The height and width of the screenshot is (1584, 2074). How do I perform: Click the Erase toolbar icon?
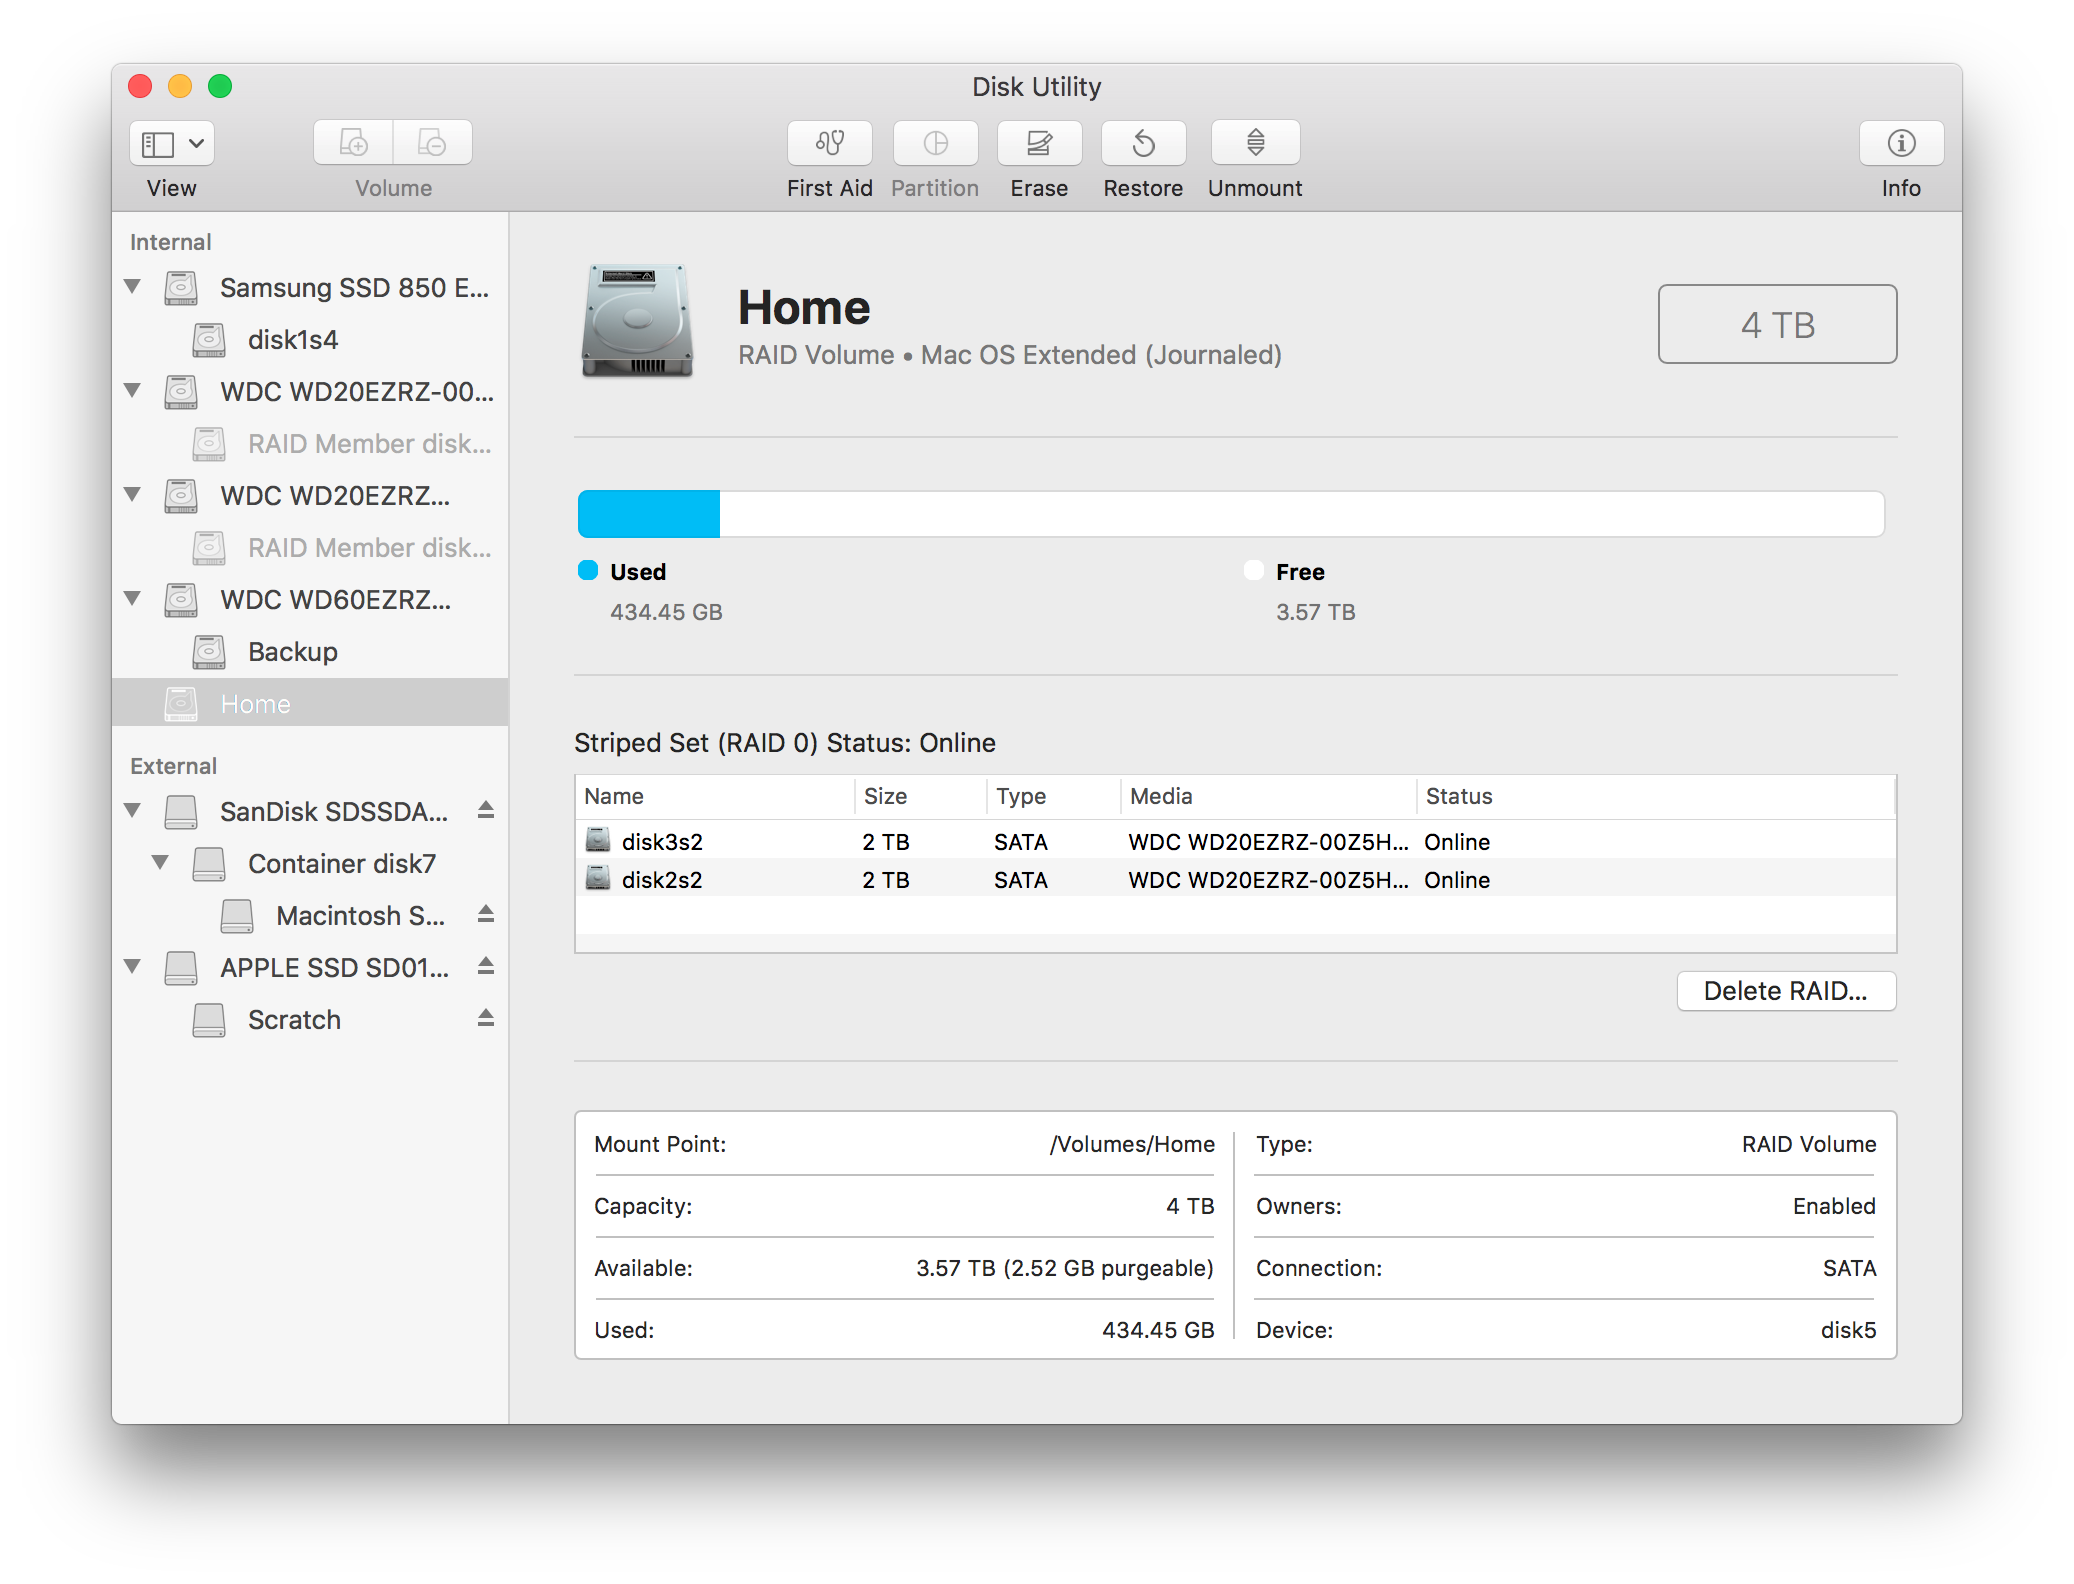[x=1039, y=144]
